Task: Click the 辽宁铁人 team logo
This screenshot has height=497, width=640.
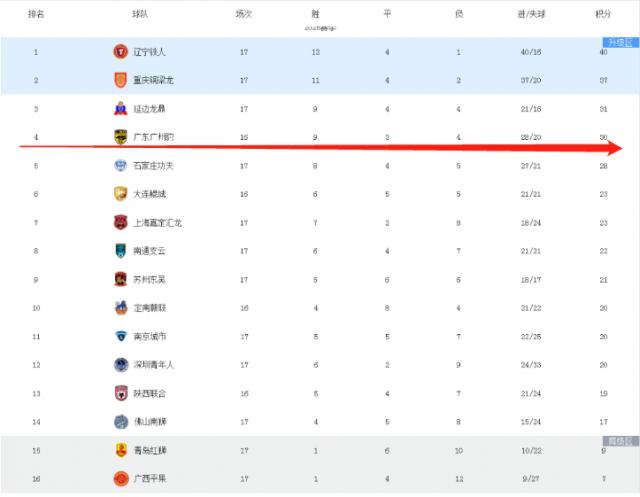Action: click(x=120, y=52)
